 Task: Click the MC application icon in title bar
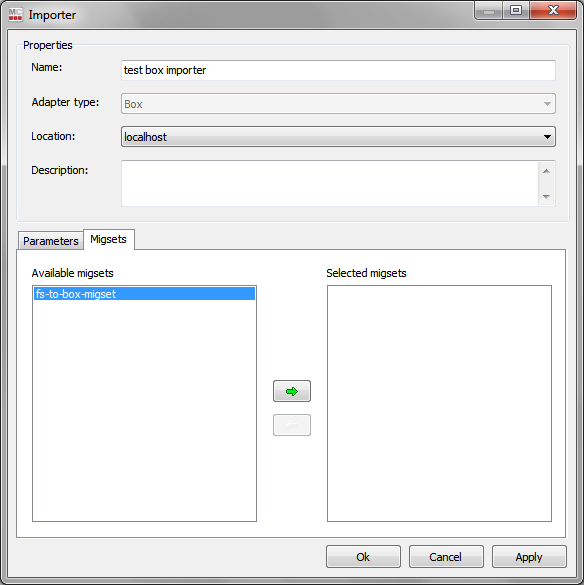tap(15, 15)
